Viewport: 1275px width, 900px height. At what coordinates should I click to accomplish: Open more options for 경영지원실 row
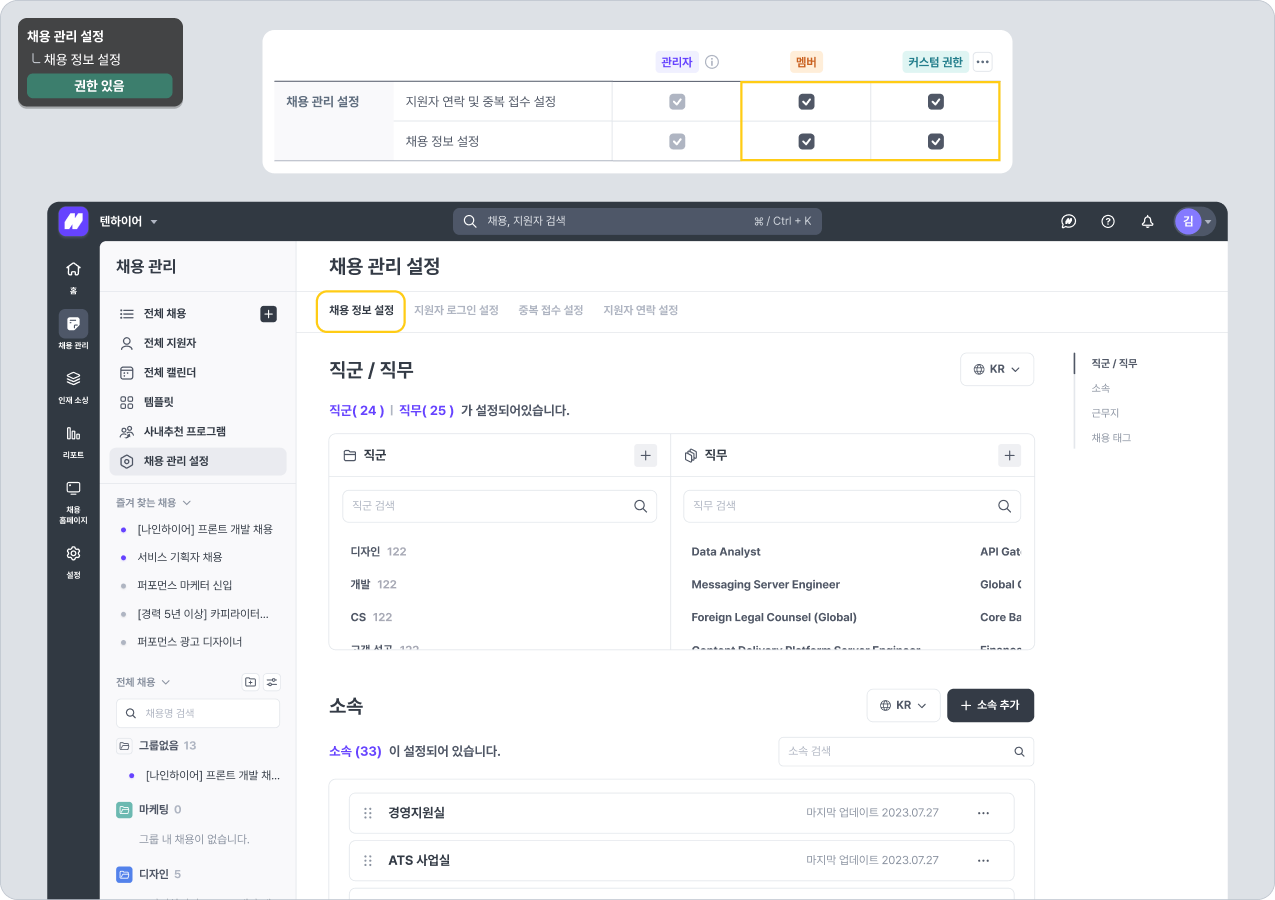tap(983, 813)
